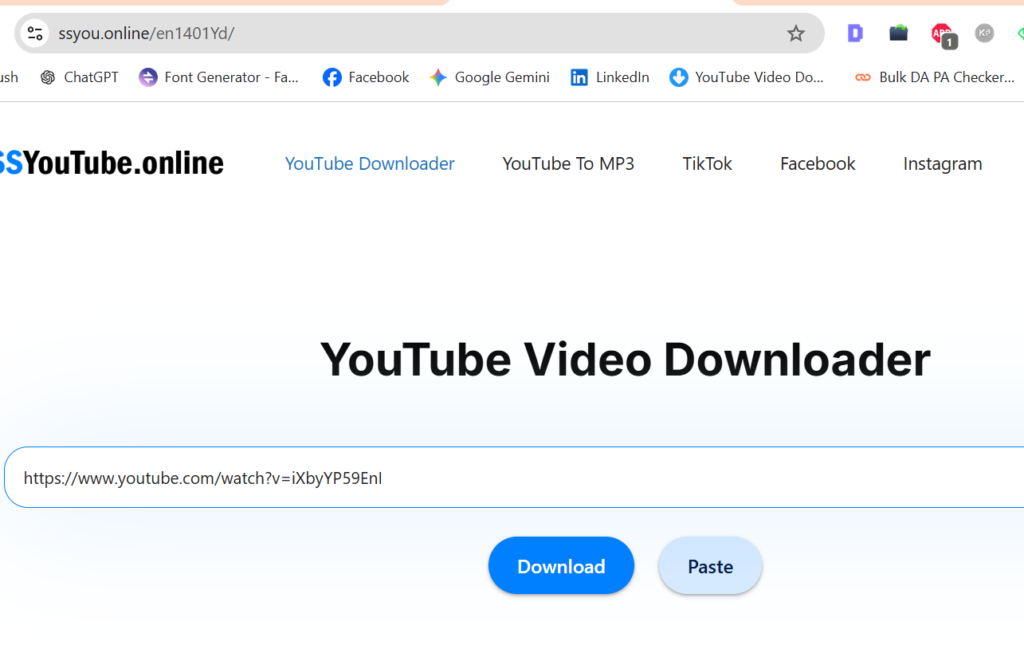
Task: Click the blue Download button
Action: coord(561,565)
